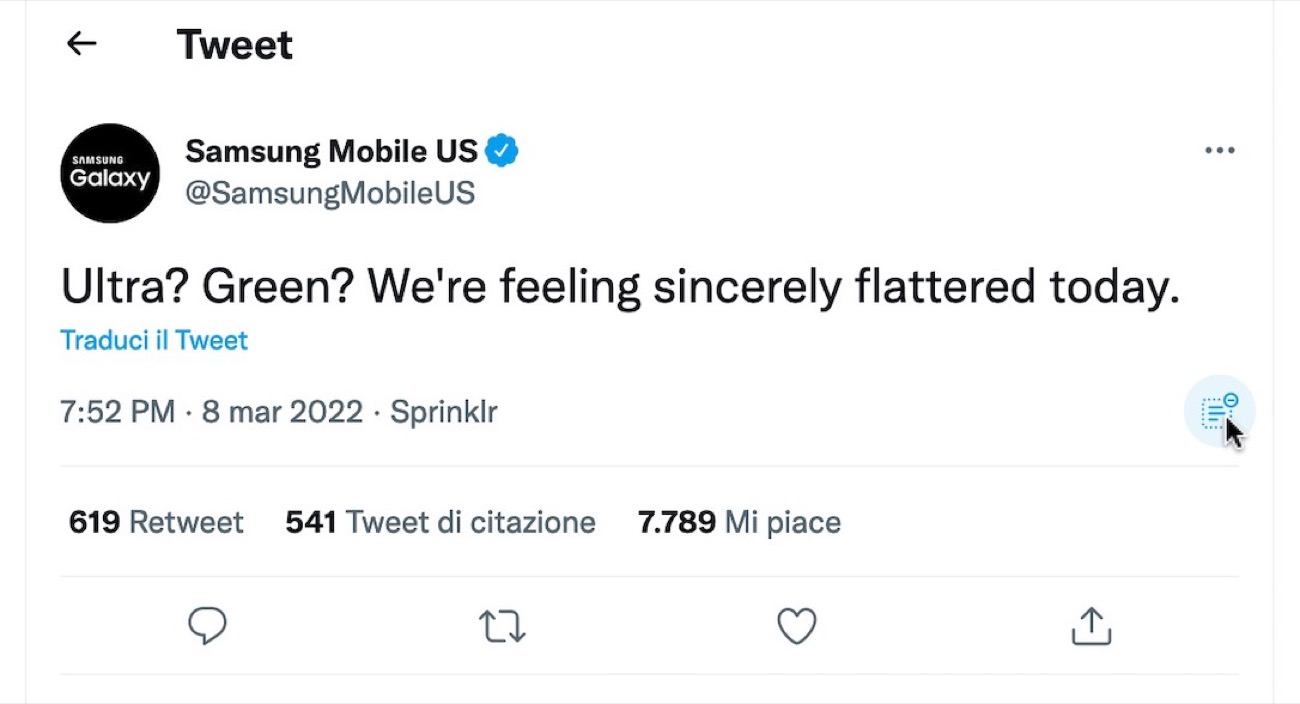See who liked with '7.789 Mi piace'
Screen dimensions: 1300x704
(738, 521)
